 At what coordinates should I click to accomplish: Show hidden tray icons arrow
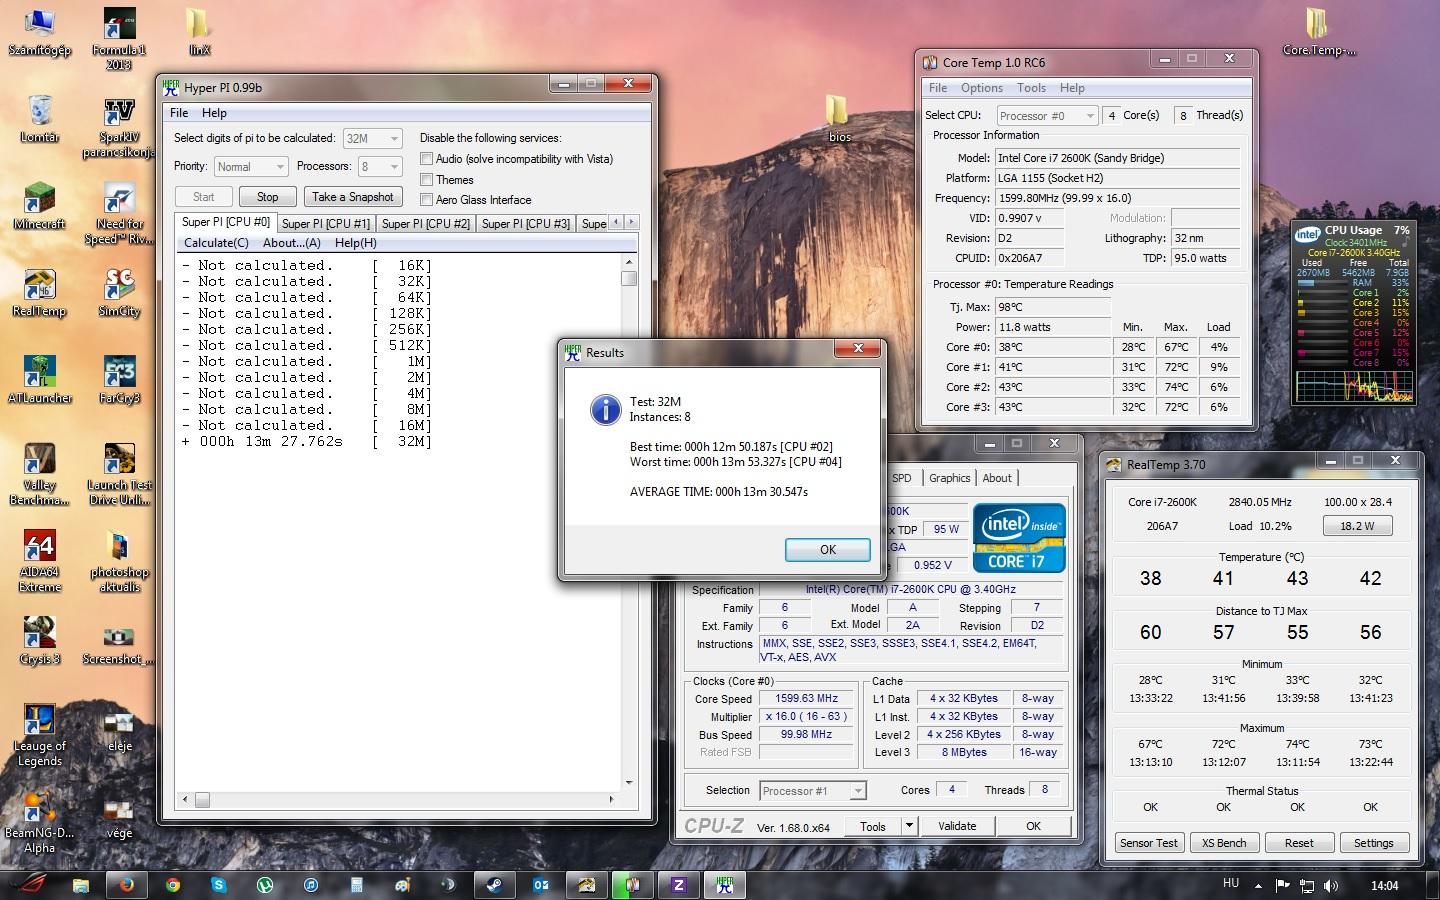1259,885
